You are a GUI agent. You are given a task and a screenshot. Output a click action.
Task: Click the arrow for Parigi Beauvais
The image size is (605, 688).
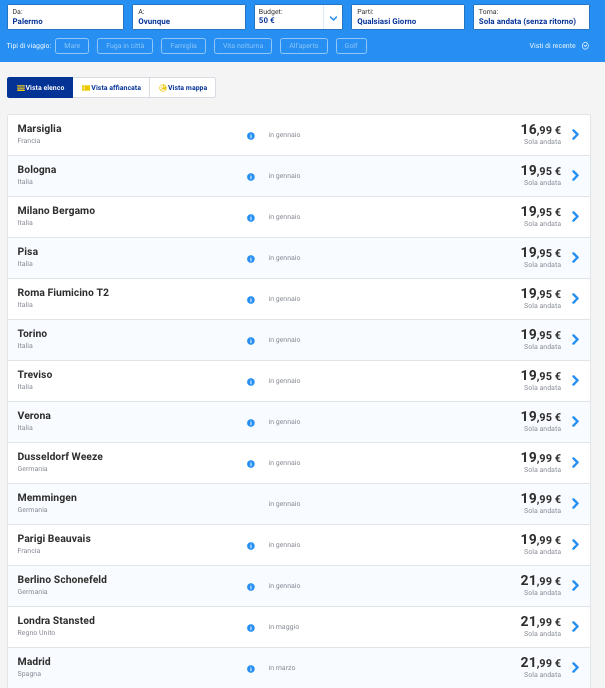coord(575,545)
